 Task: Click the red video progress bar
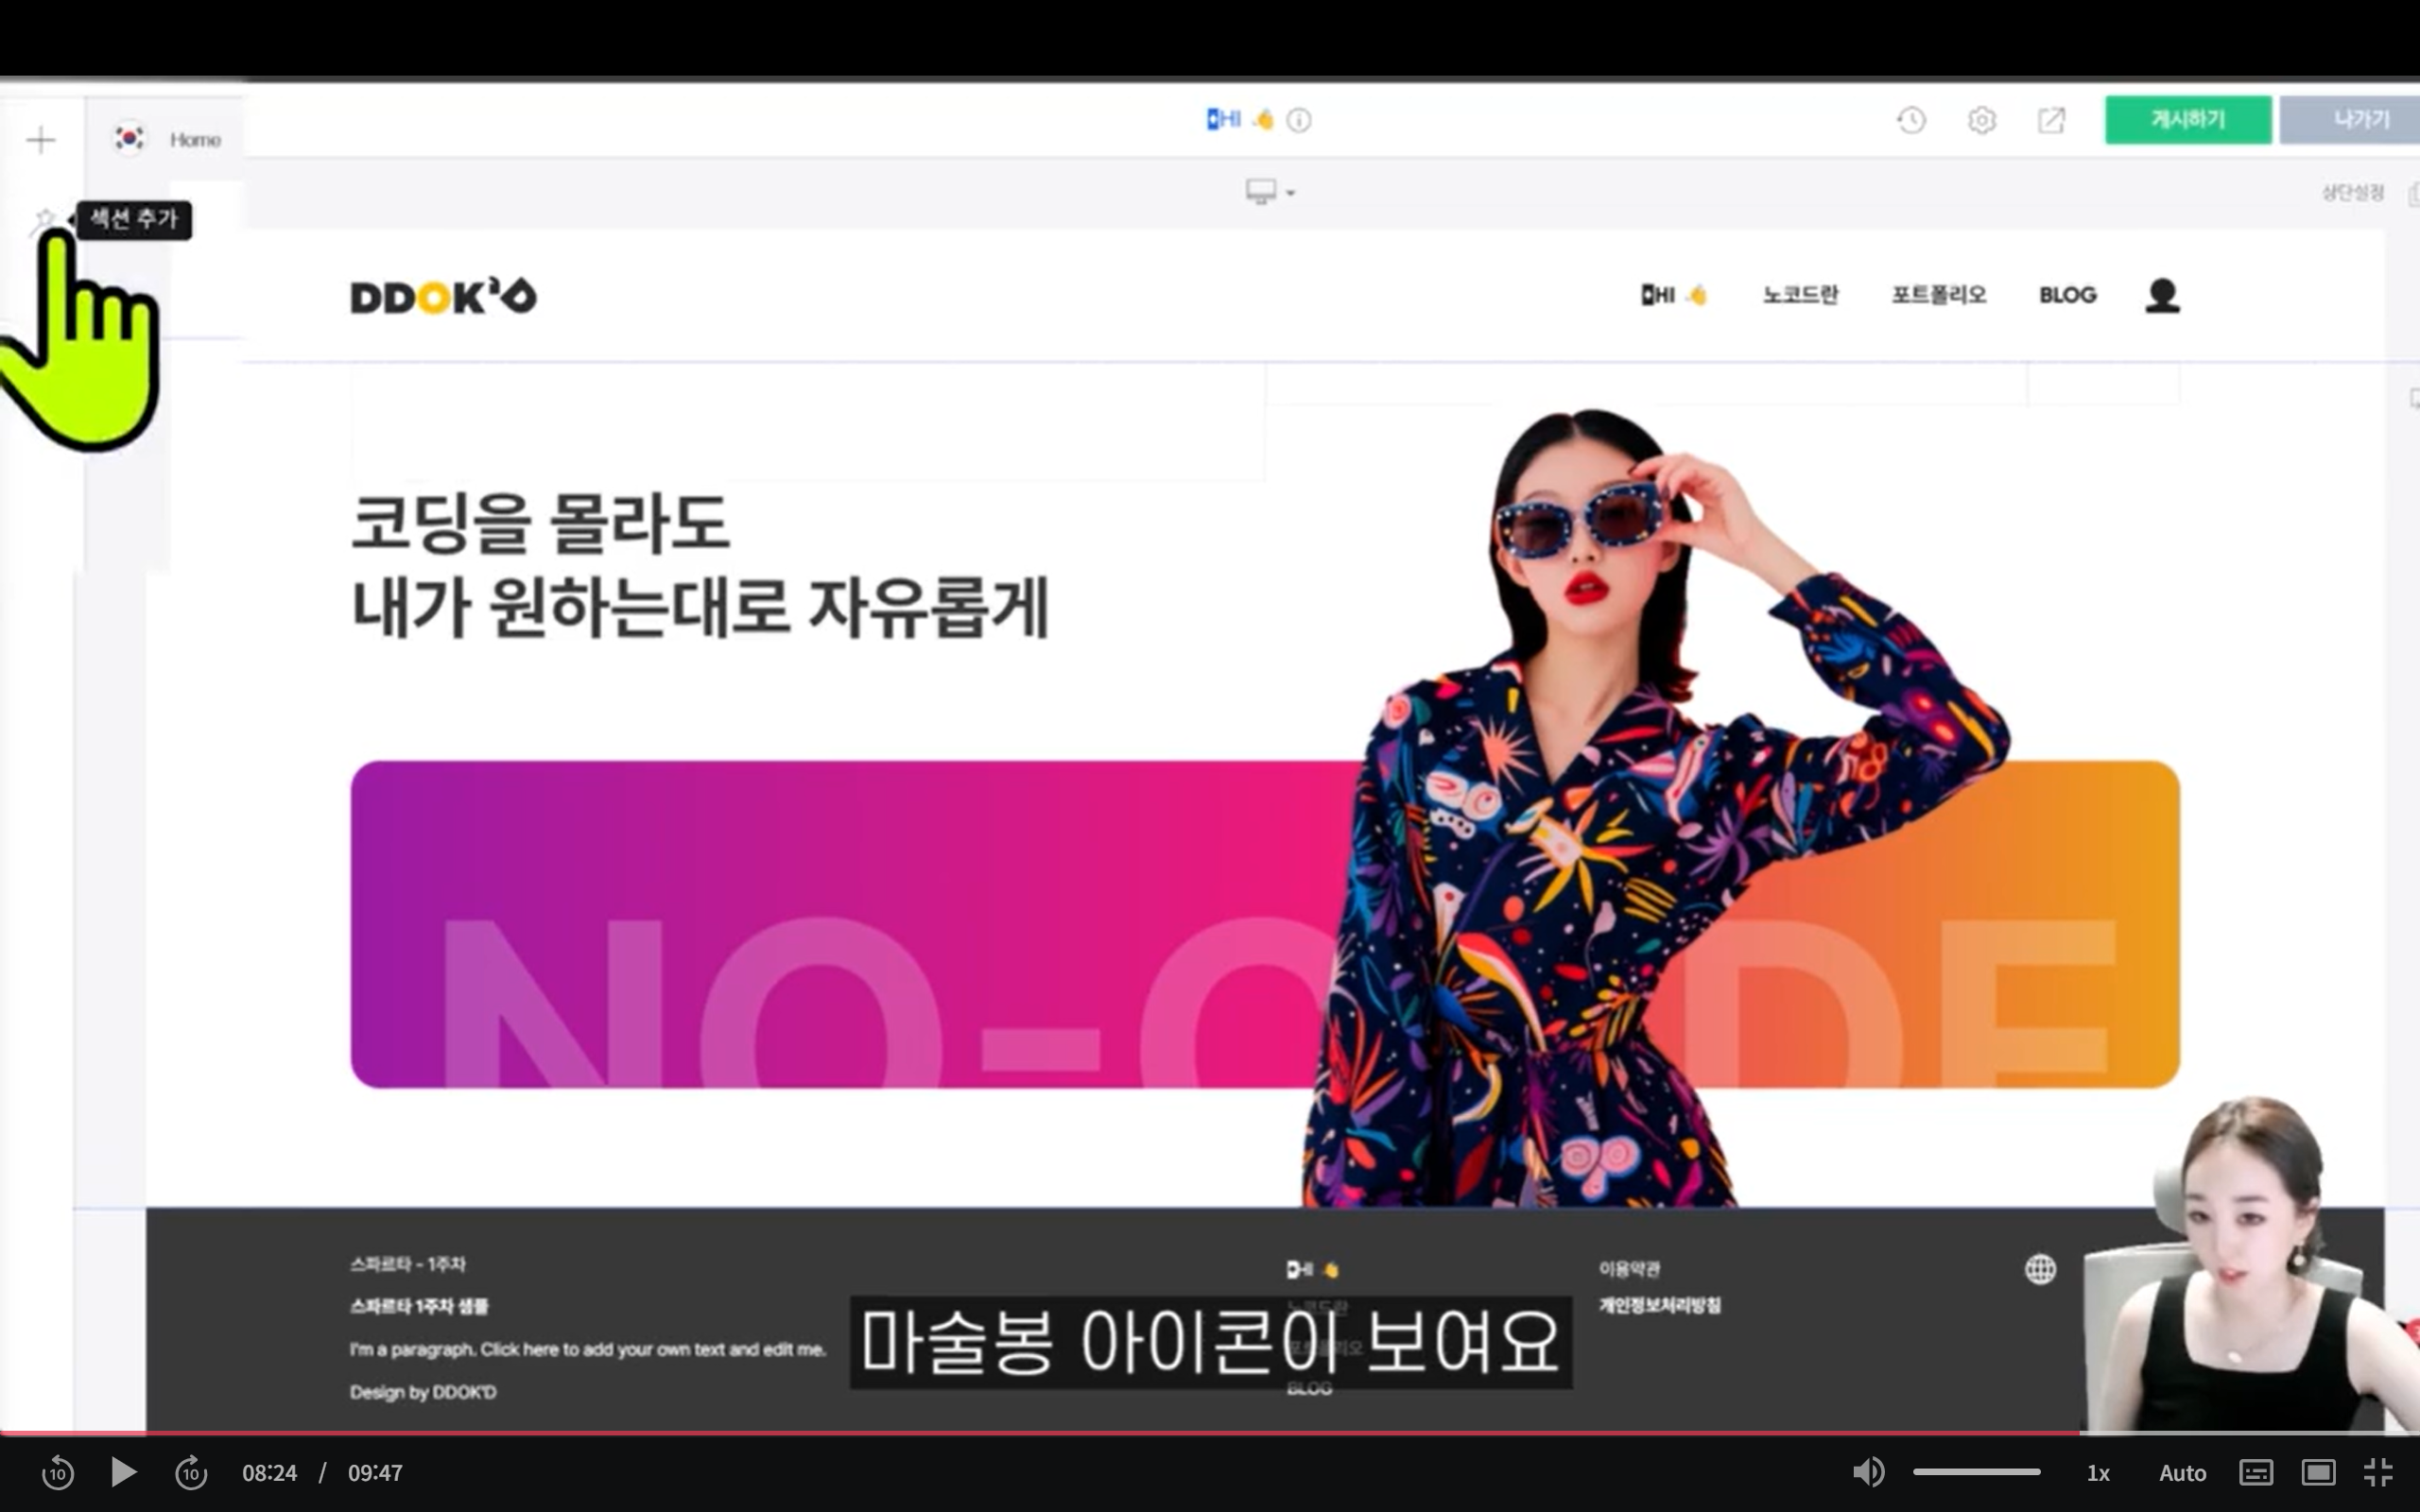tap(1040, 1433)
